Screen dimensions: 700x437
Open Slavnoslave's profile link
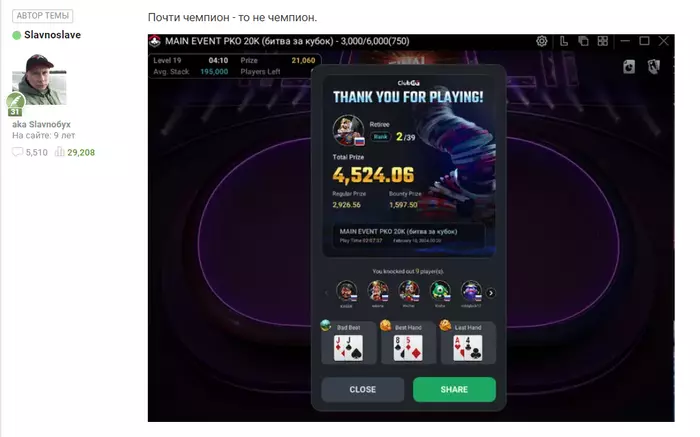52,35
